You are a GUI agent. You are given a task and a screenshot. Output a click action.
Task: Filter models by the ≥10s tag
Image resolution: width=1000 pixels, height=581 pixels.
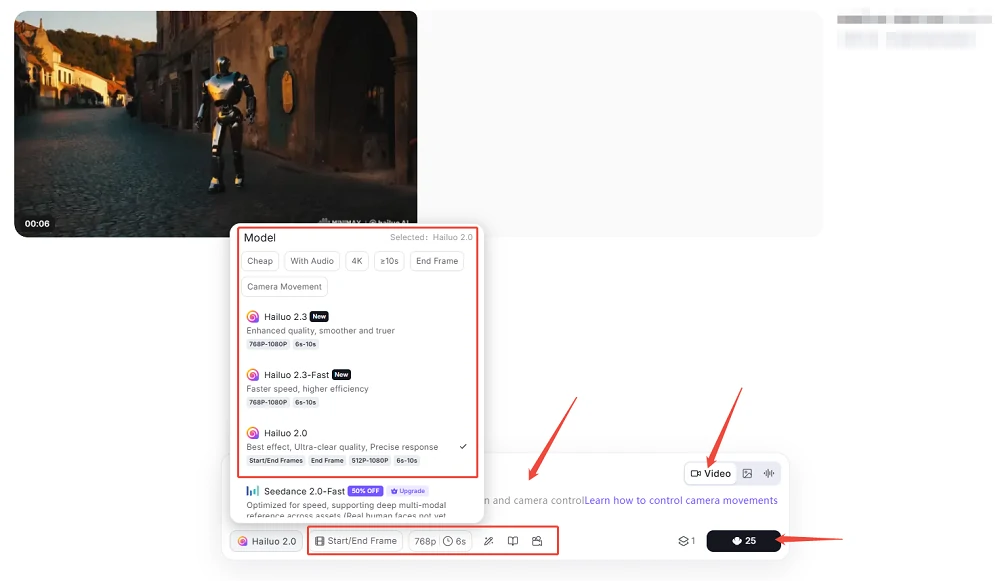(x=389, y=261)
